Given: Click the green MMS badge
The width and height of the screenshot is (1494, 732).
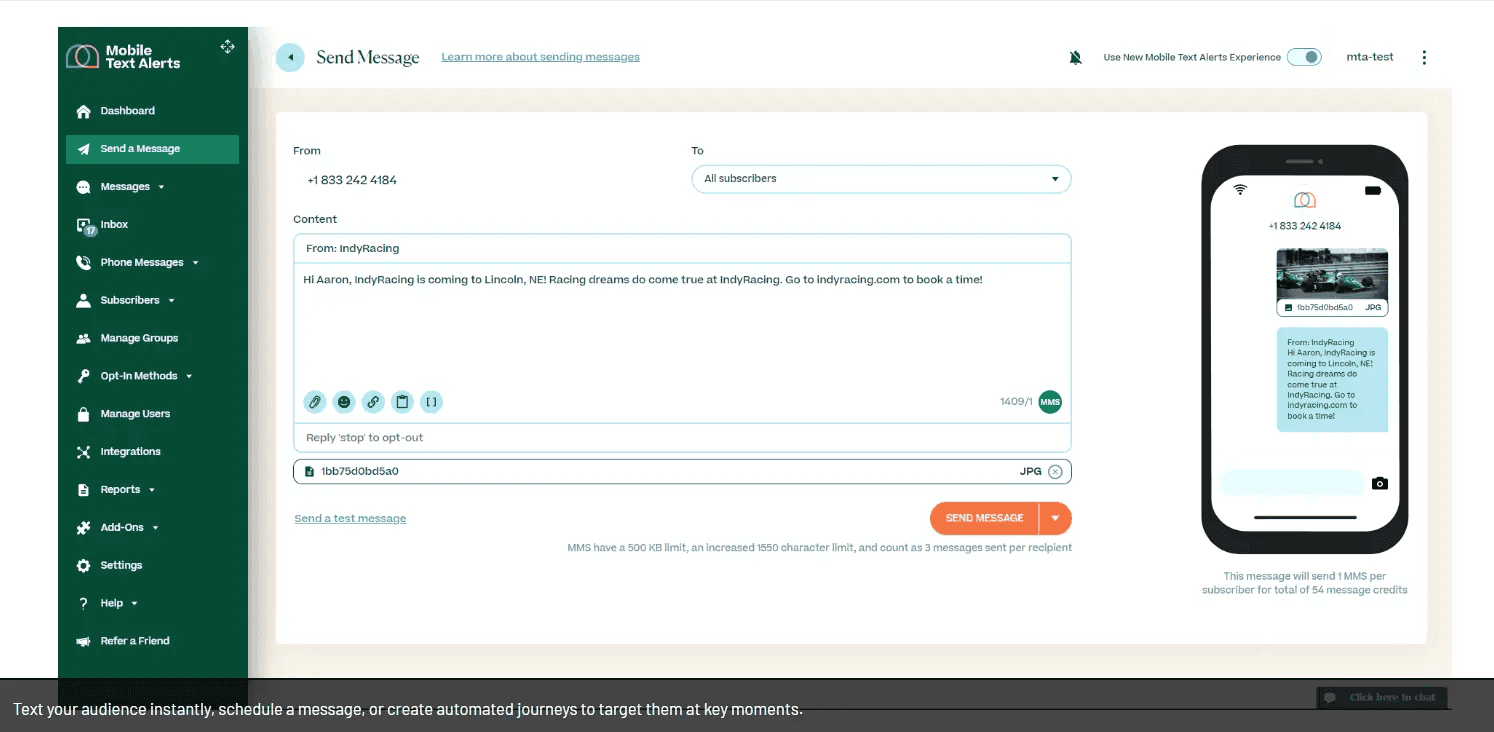Looking at the screenshot, I should [1050, 402].
